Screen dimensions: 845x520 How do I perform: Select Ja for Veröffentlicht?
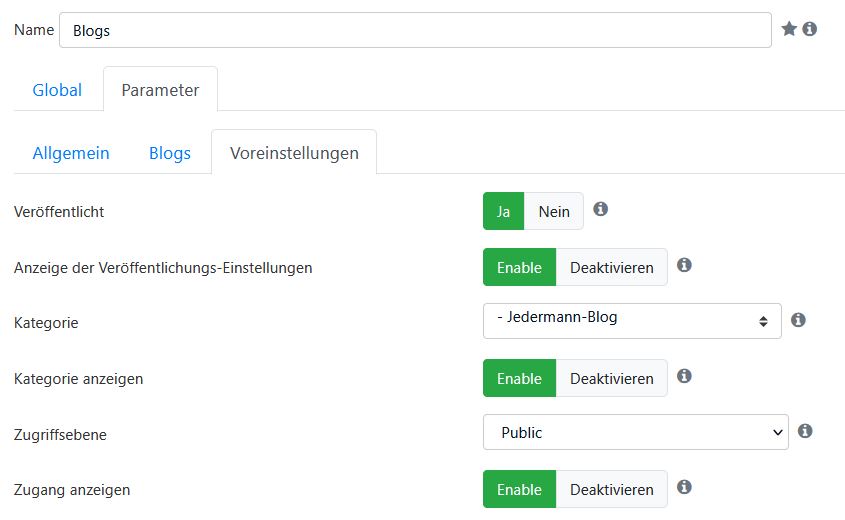pos(503,211)
